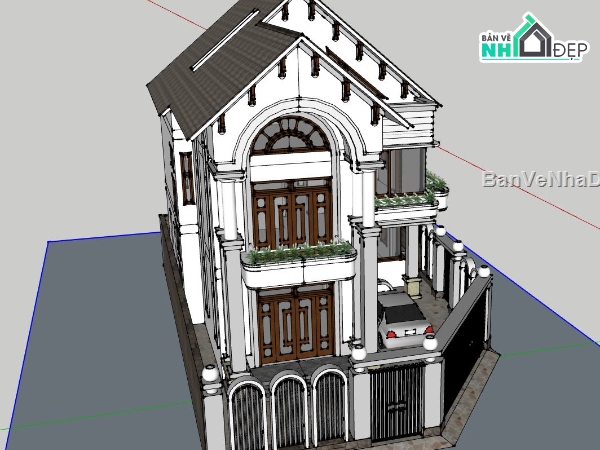Select the black iron entrance gate
Image resolution: width=600 pixels, height=450 pixels.
coord(398,402)
